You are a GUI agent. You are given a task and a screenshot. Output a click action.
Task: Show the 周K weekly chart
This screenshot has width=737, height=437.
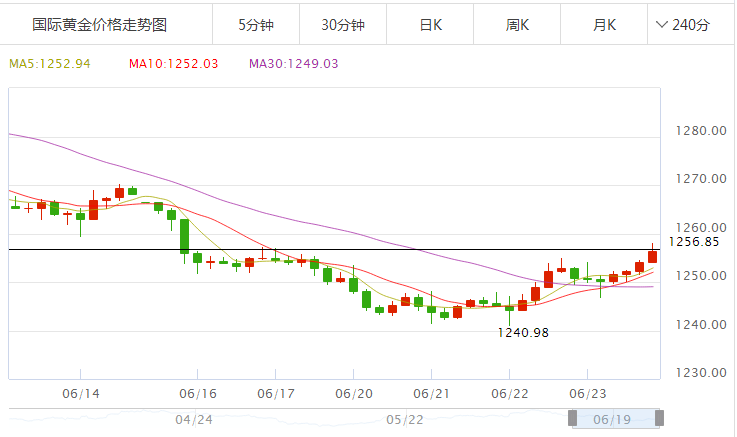(x=517, y=25)
